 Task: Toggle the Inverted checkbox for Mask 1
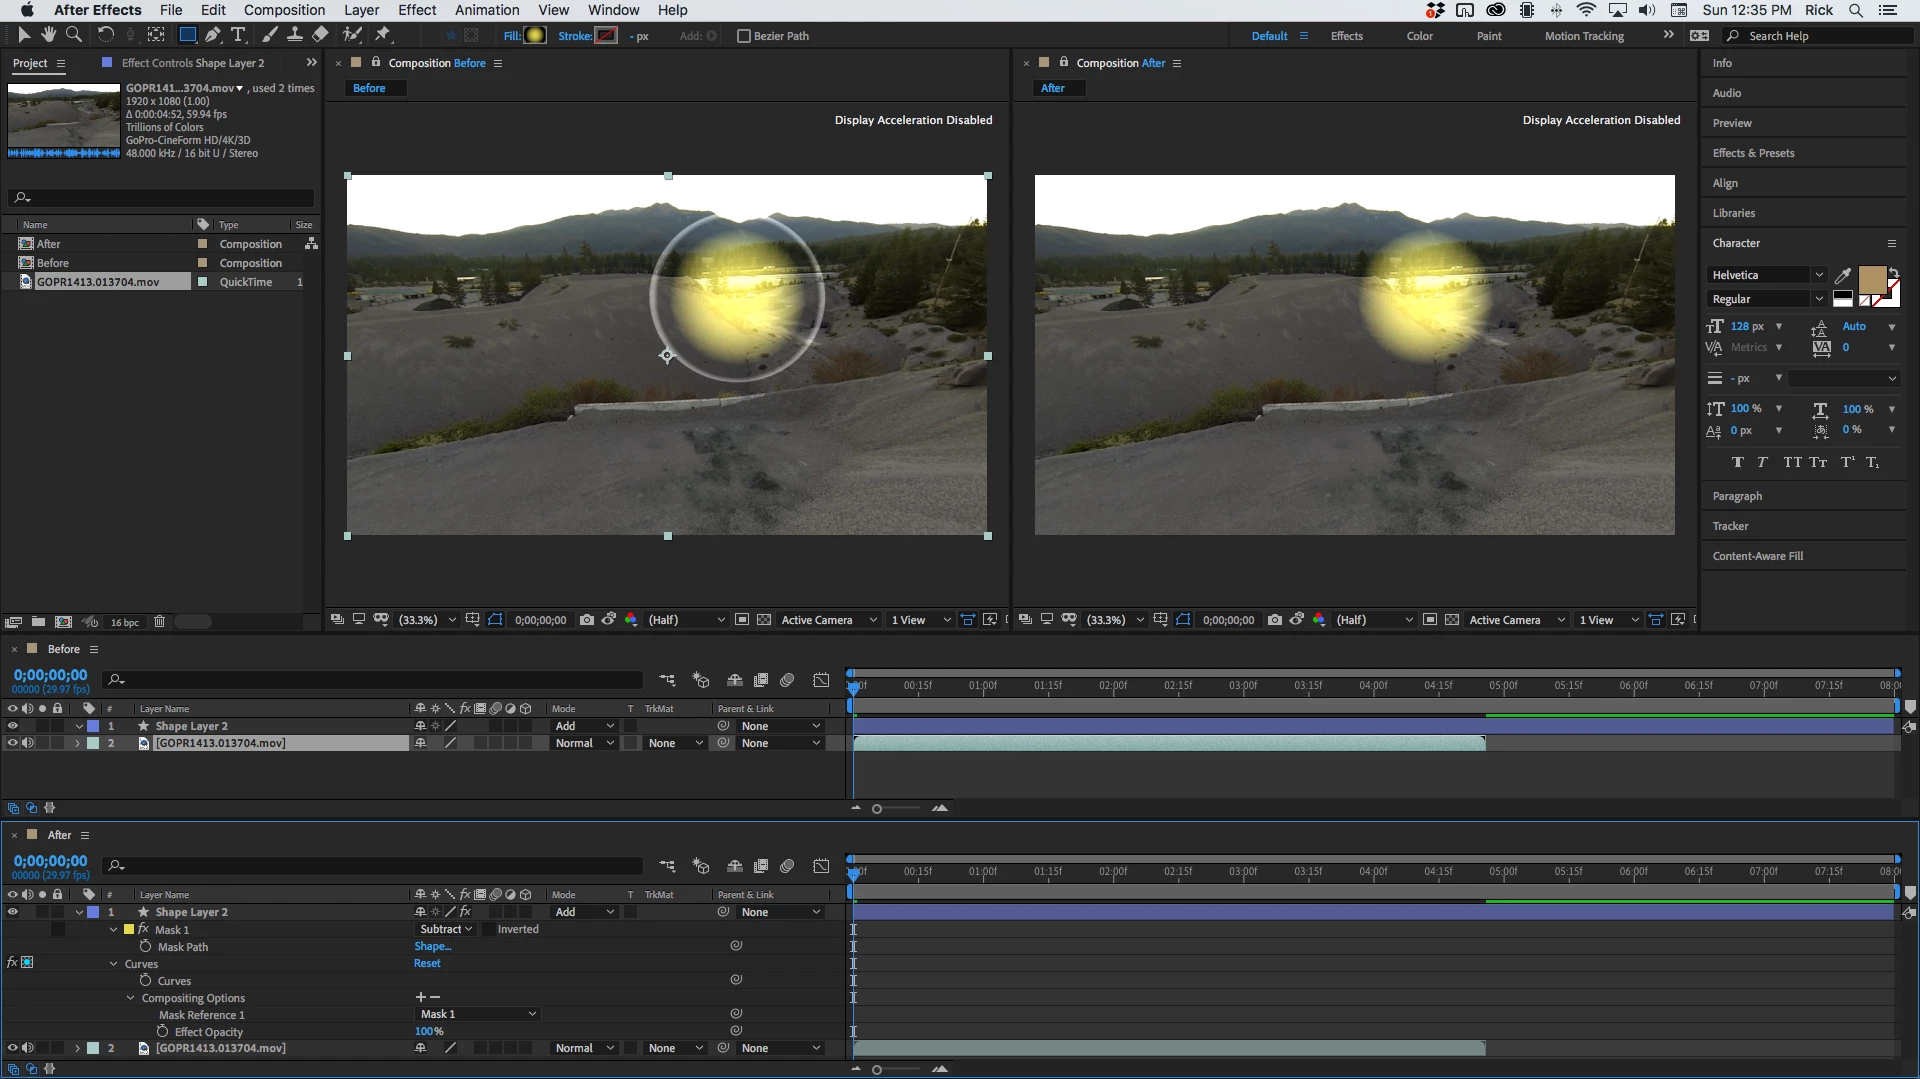click(489, 929)
